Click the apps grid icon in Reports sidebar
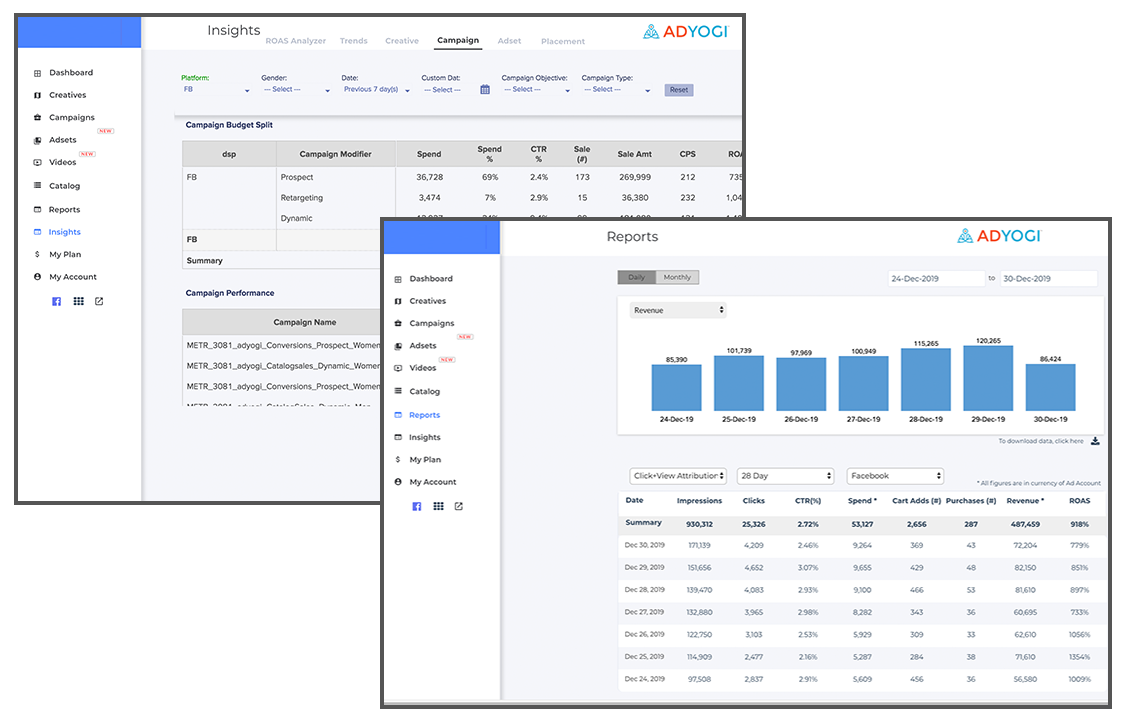The width and height of the screenshot is (1126, 724). point(438,507)
